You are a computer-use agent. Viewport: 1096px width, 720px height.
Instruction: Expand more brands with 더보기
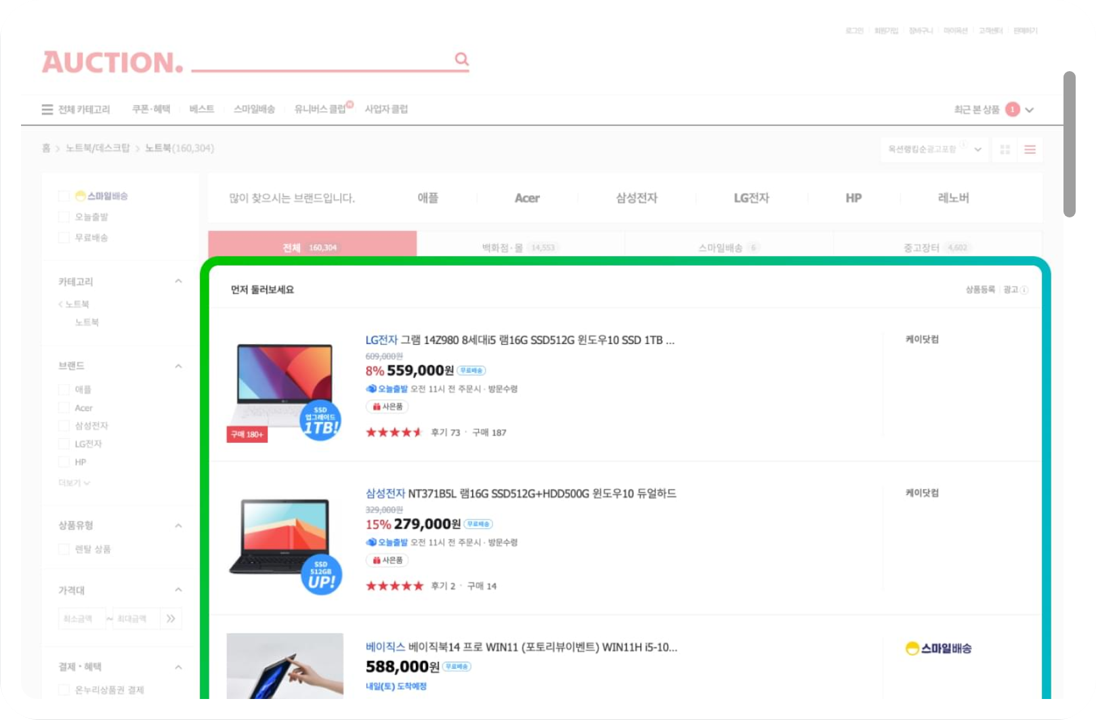click(x=74, y=483)
